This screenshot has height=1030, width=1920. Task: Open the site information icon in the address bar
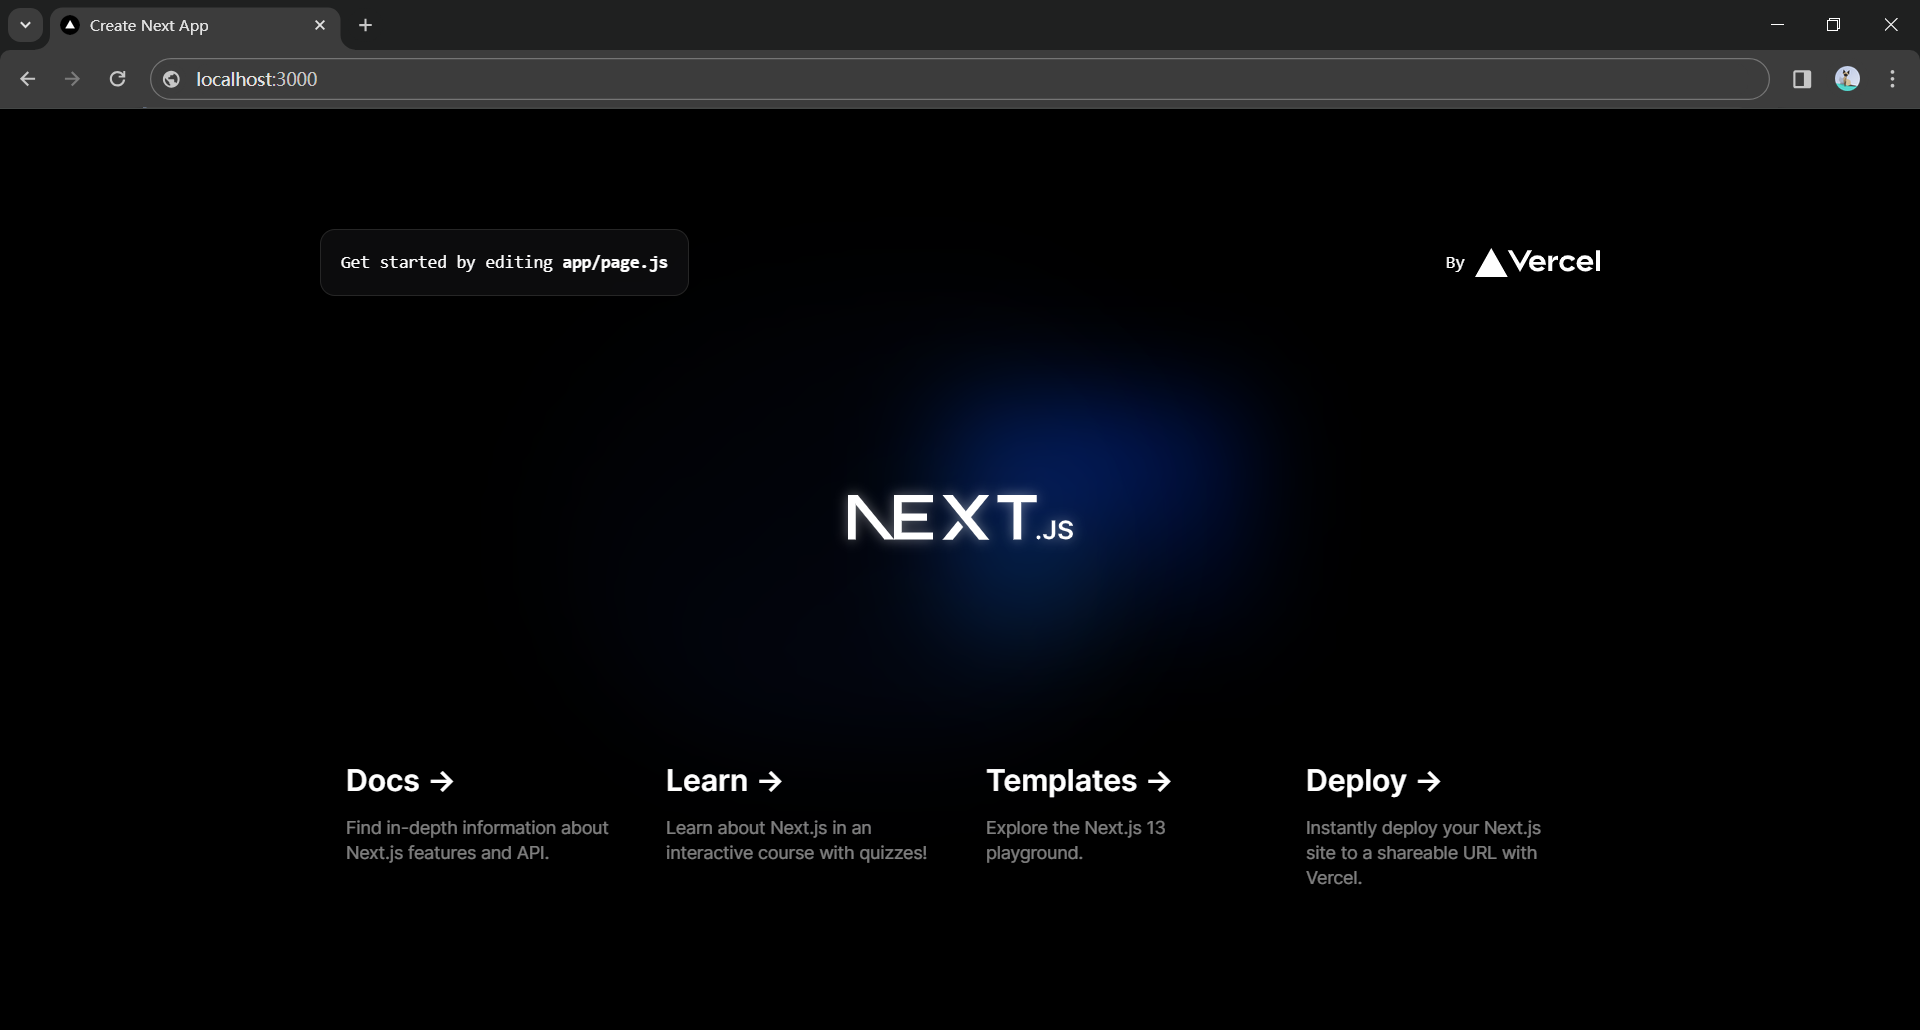(x=171, y=79)
